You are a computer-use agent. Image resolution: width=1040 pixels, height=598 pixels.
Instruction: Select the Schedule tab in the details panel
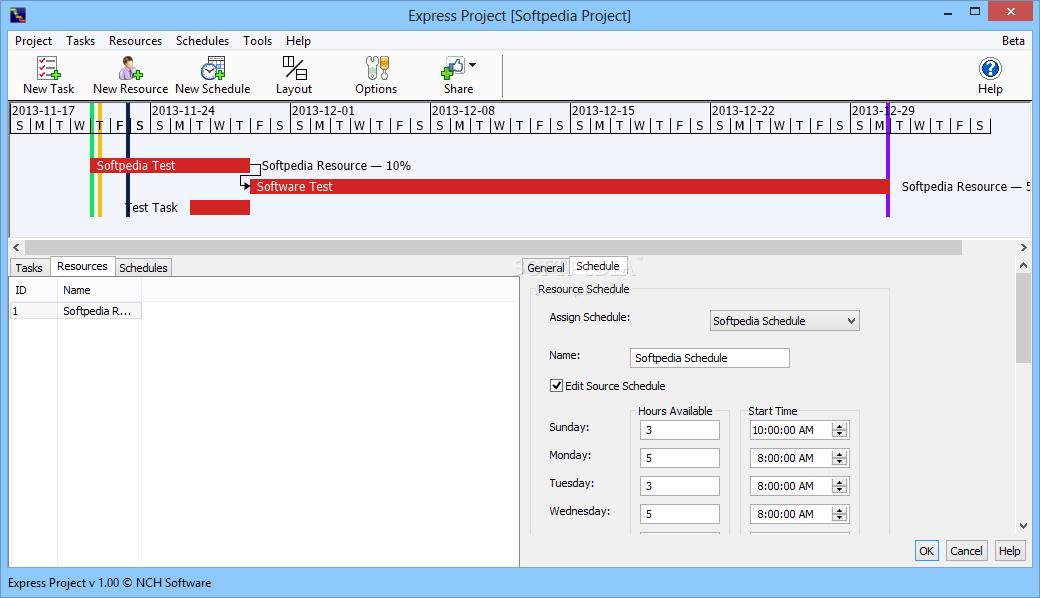(x=598, y=267)
